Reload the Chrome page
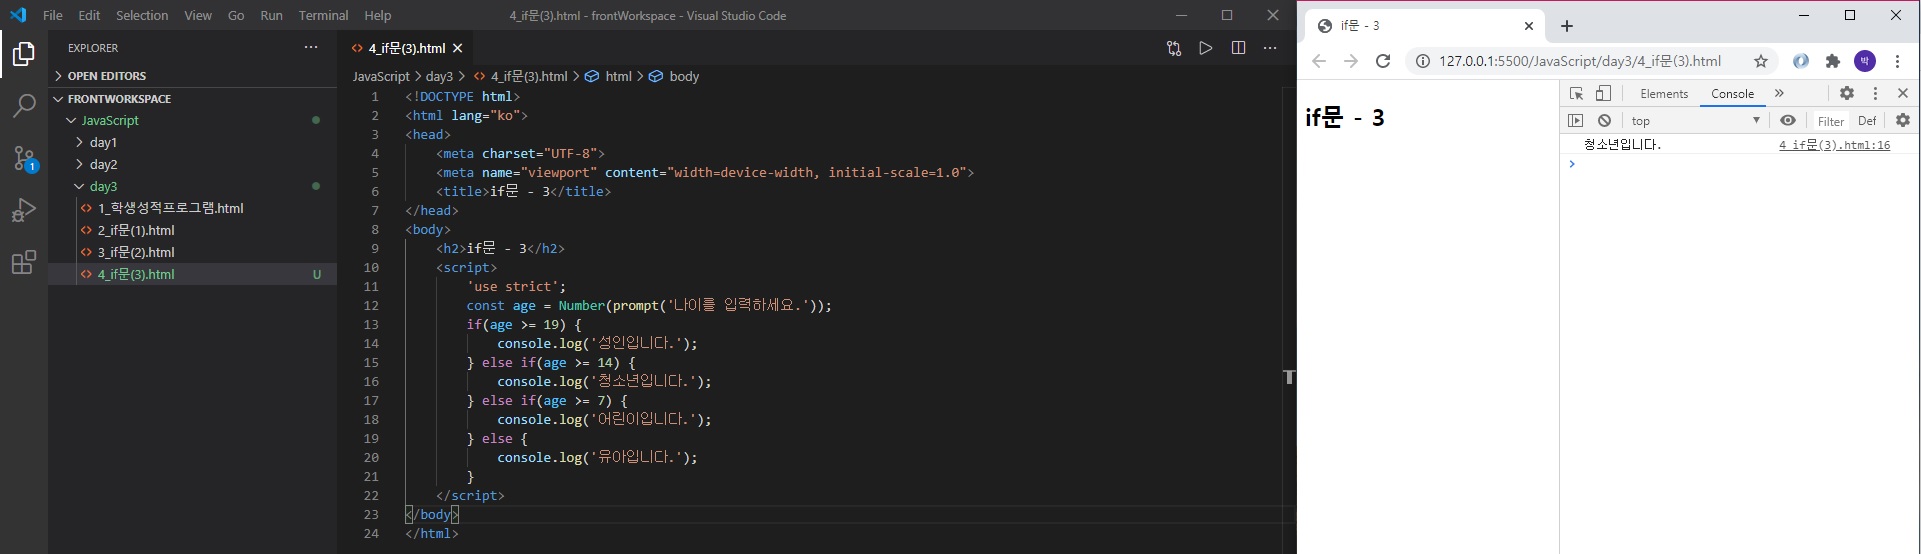The width and height of the screenshot is (1921, 554). (1383, 61)
